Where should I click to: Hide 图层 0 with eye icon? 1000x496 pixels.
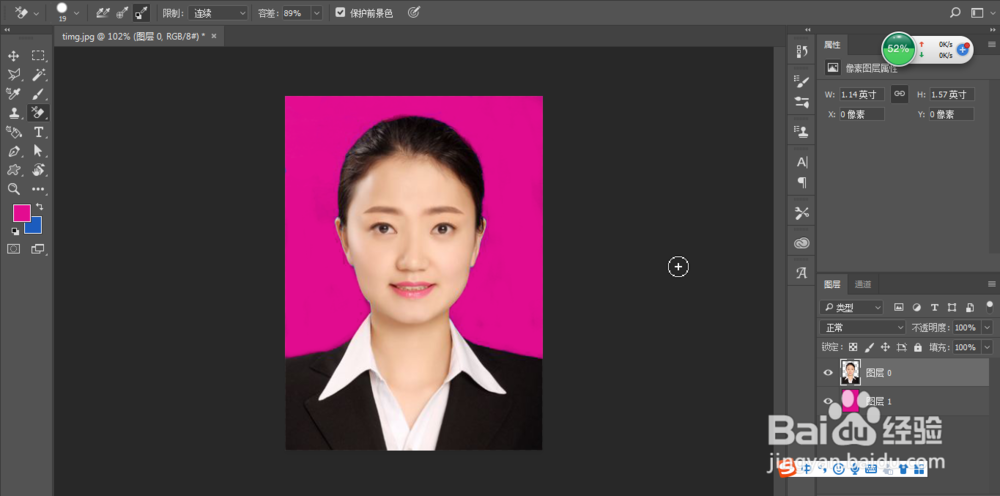click(828, 372)
